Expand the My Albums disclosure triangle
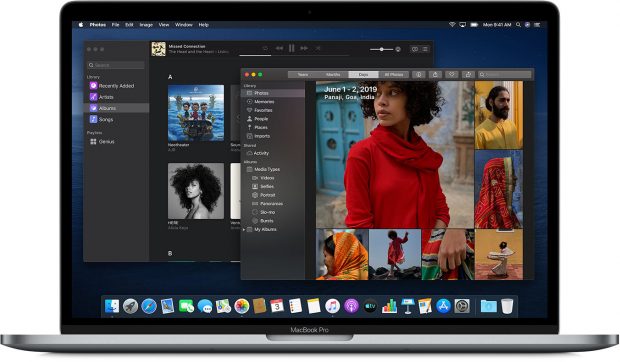The height and width of the screenshot is (362, 620). point(244,229)
